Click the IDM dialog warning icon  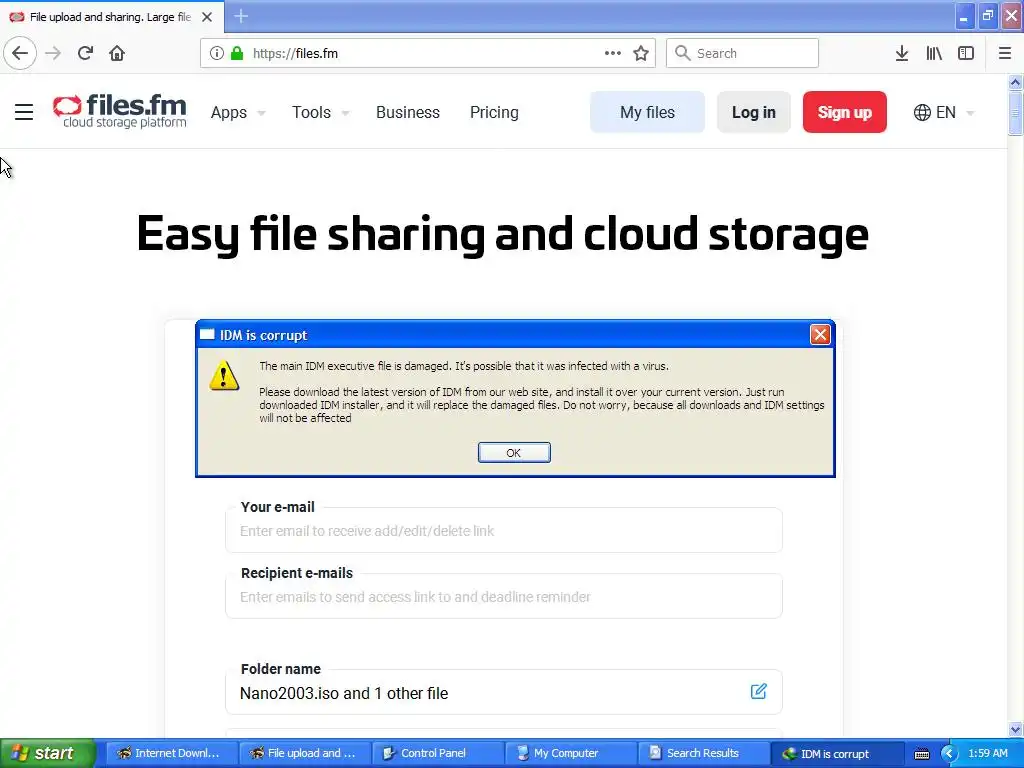(224, 376)
